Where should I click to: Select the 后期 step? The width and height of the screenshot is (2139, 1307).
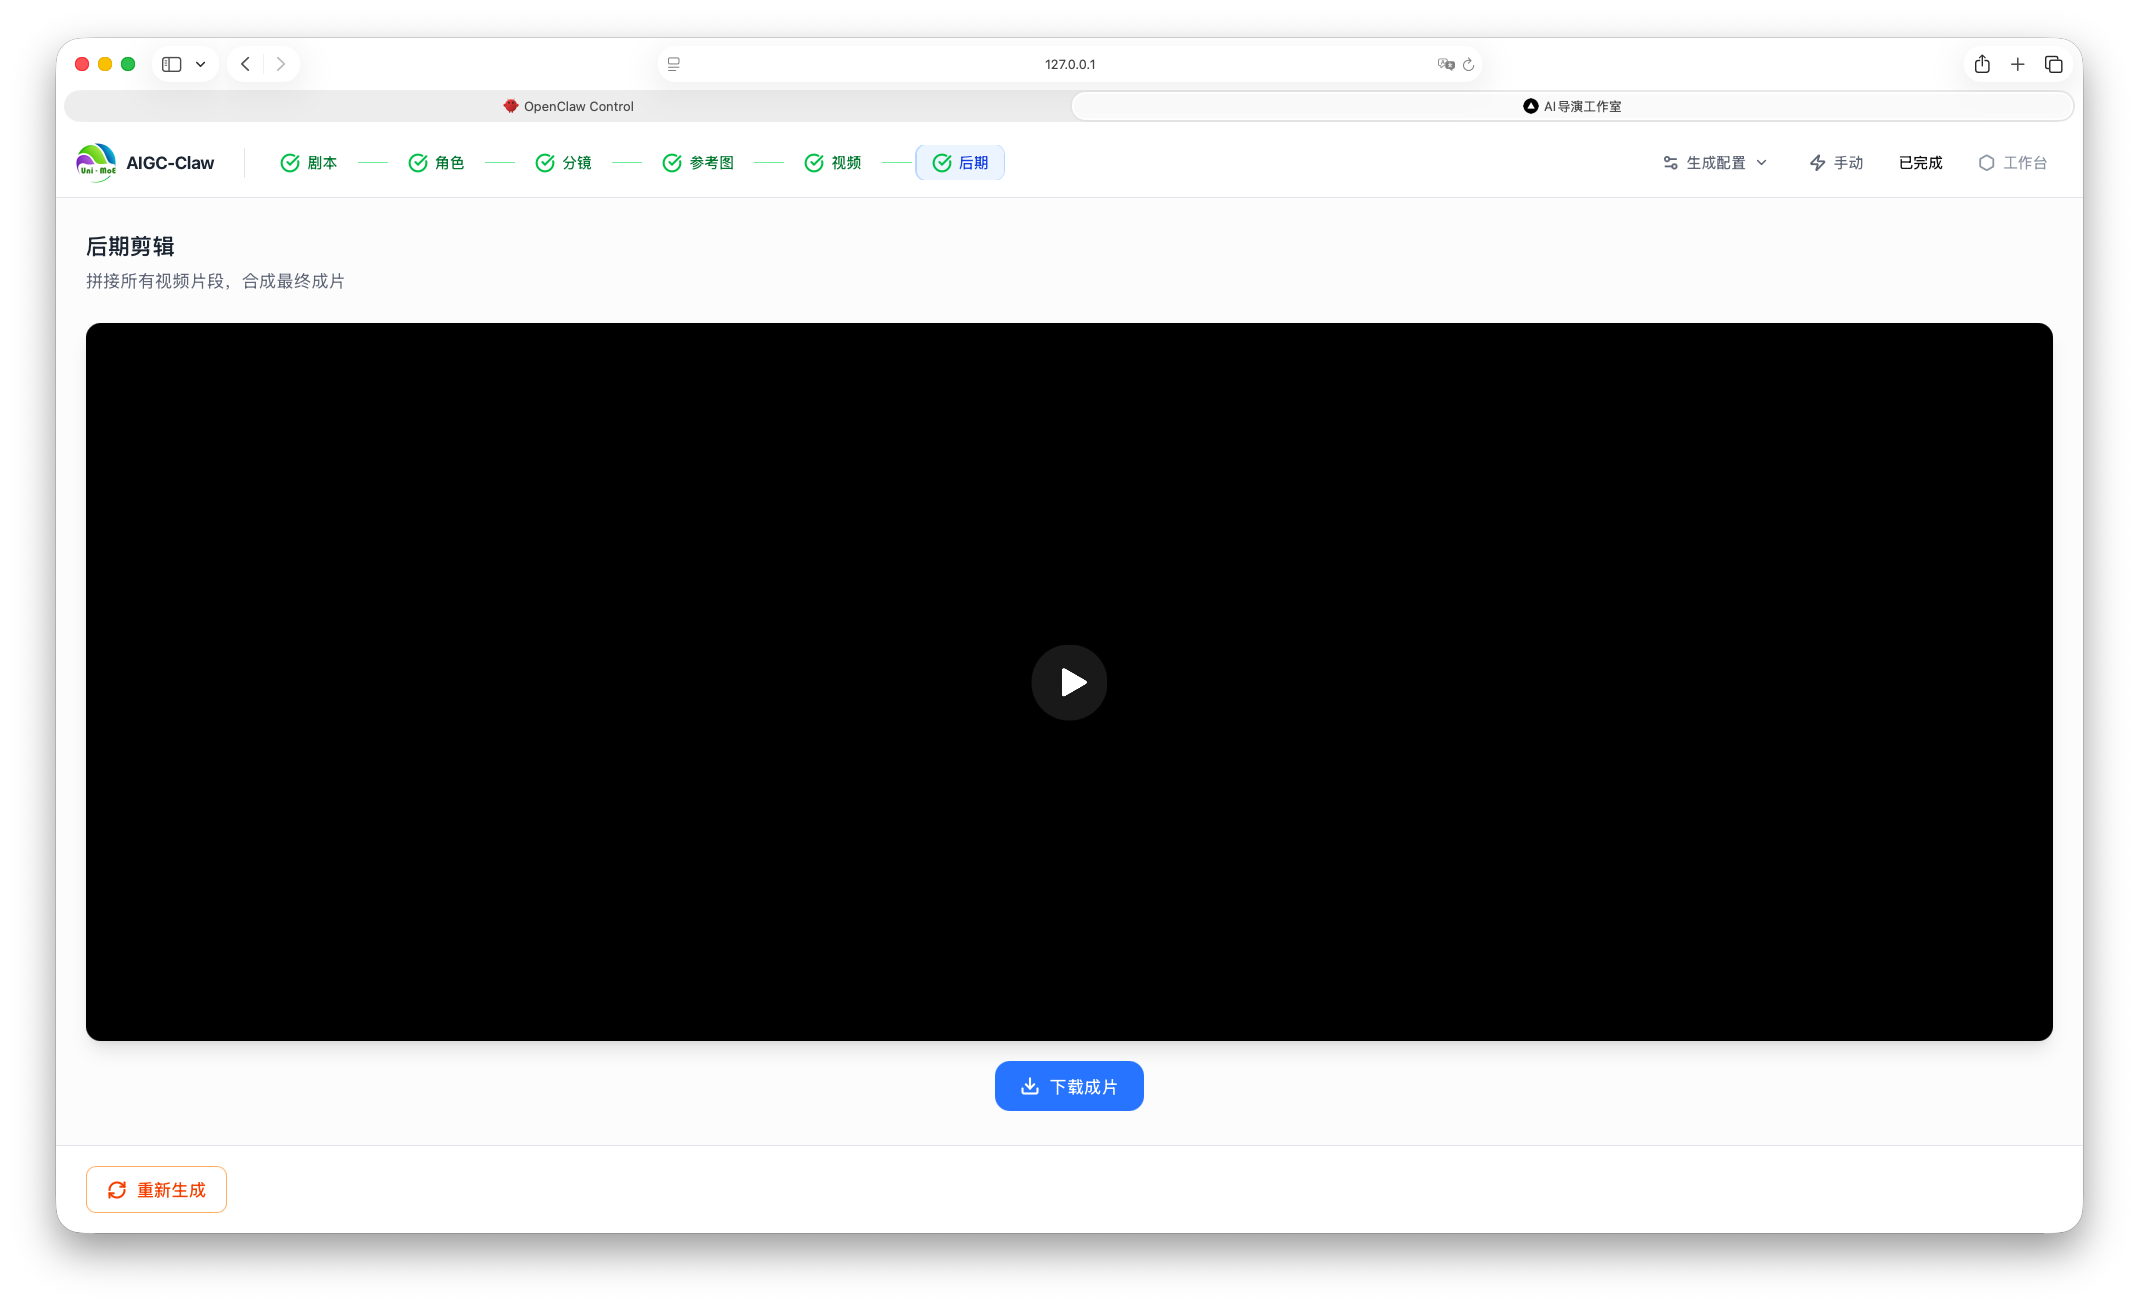pyautogui.click(x=960, y=163)
